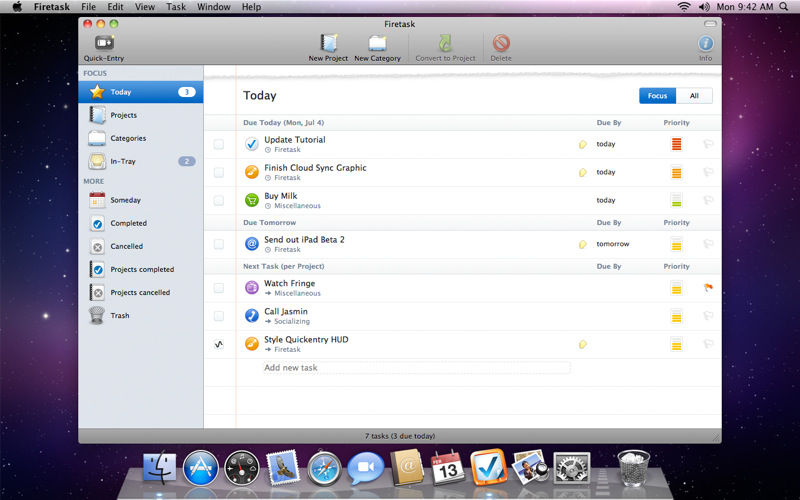Click the orange flag on Watch Fringe

pyautogui.click(x=708, y=288)
